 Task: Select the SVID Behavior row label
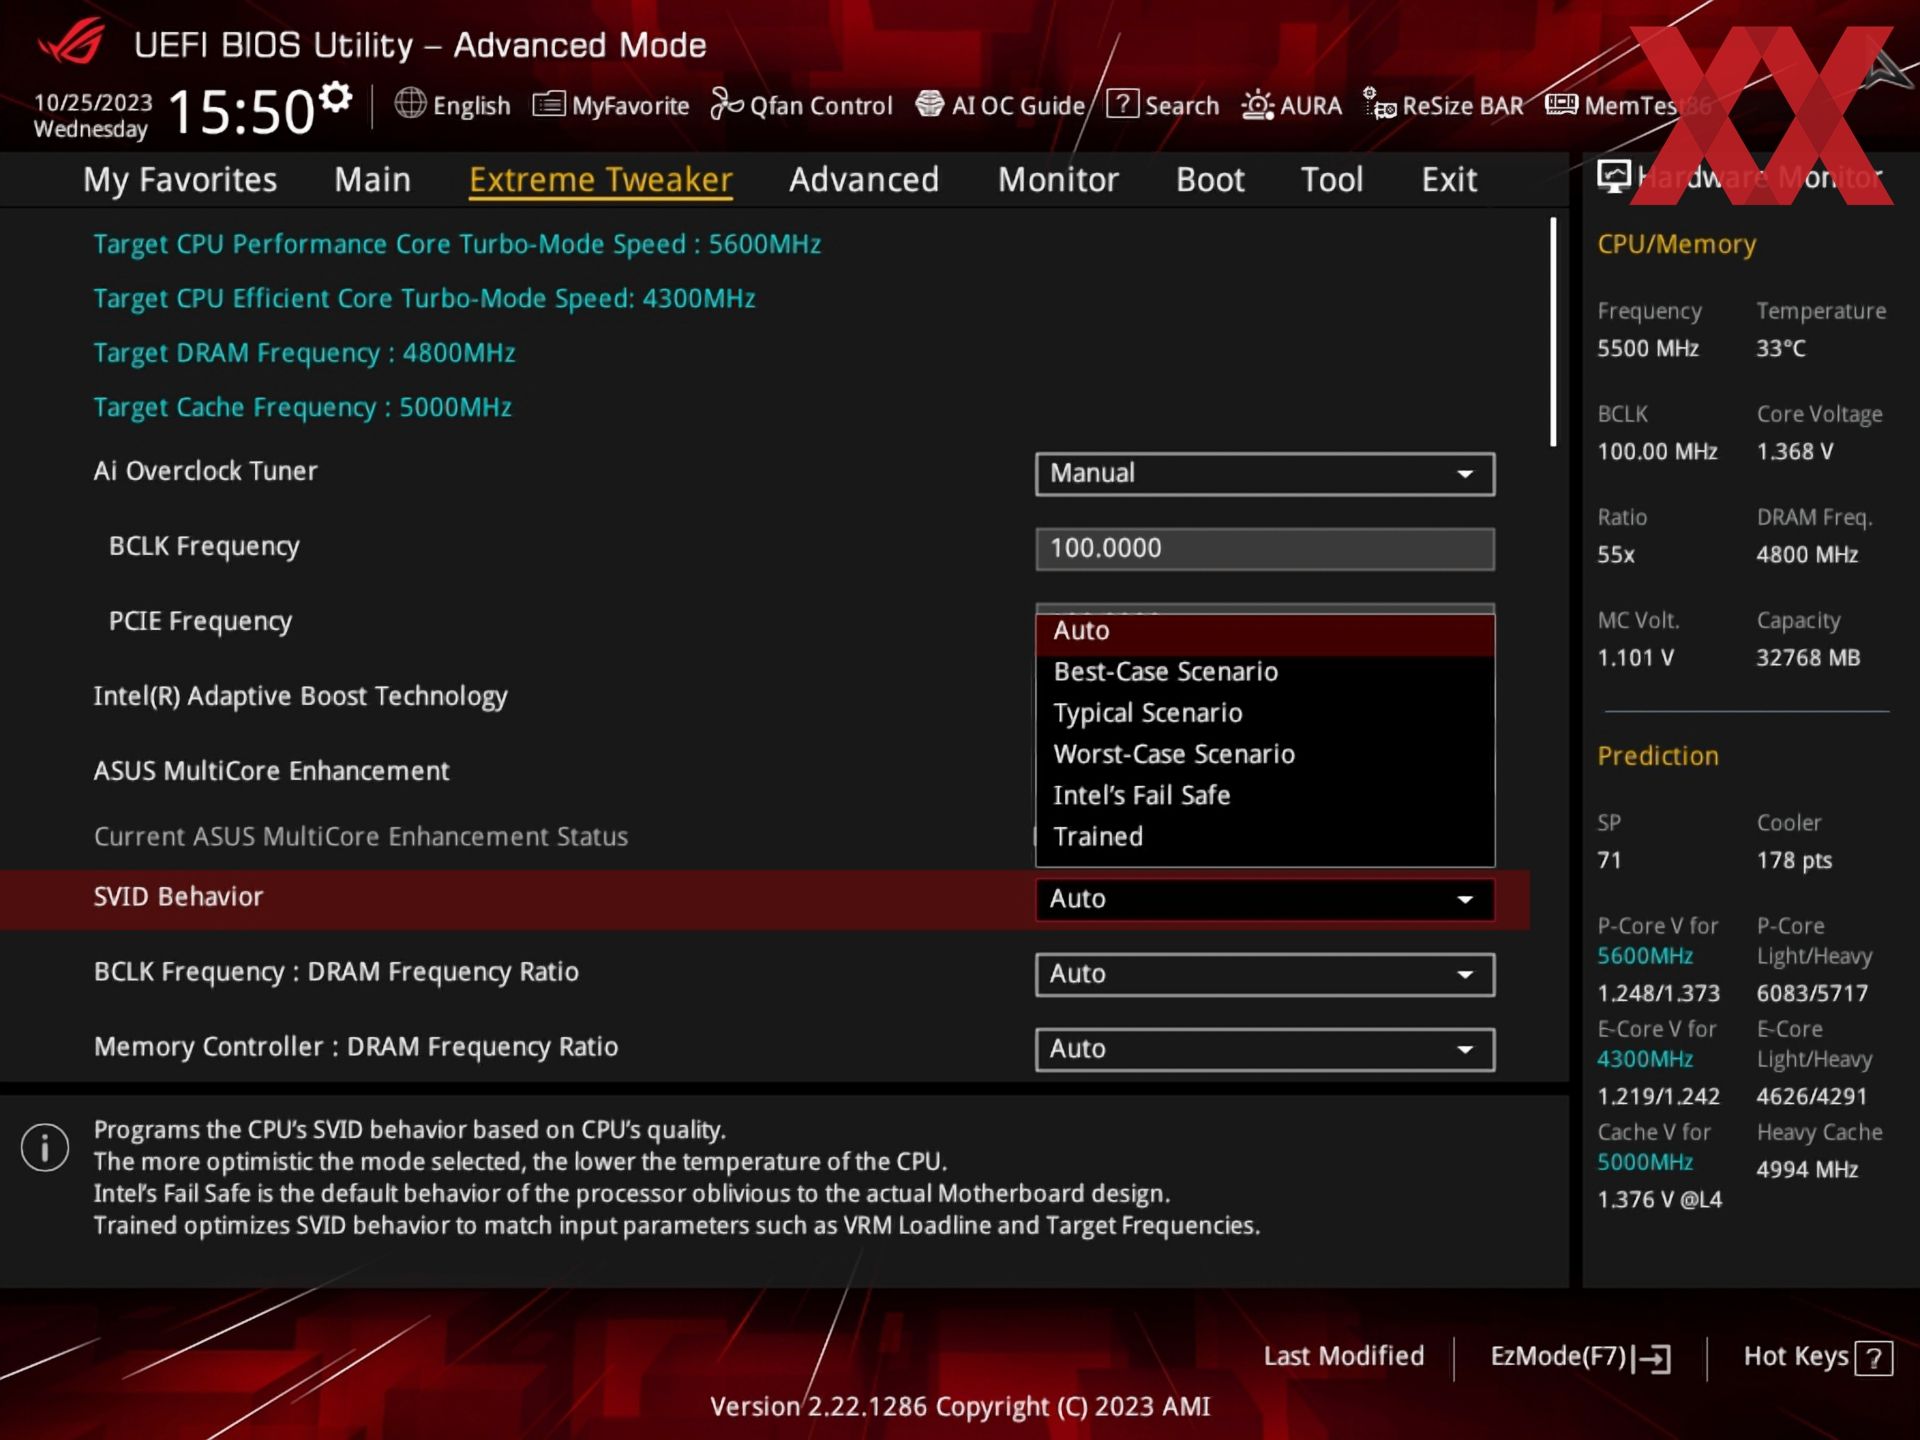pyautogui.click(x=178, y=897)
